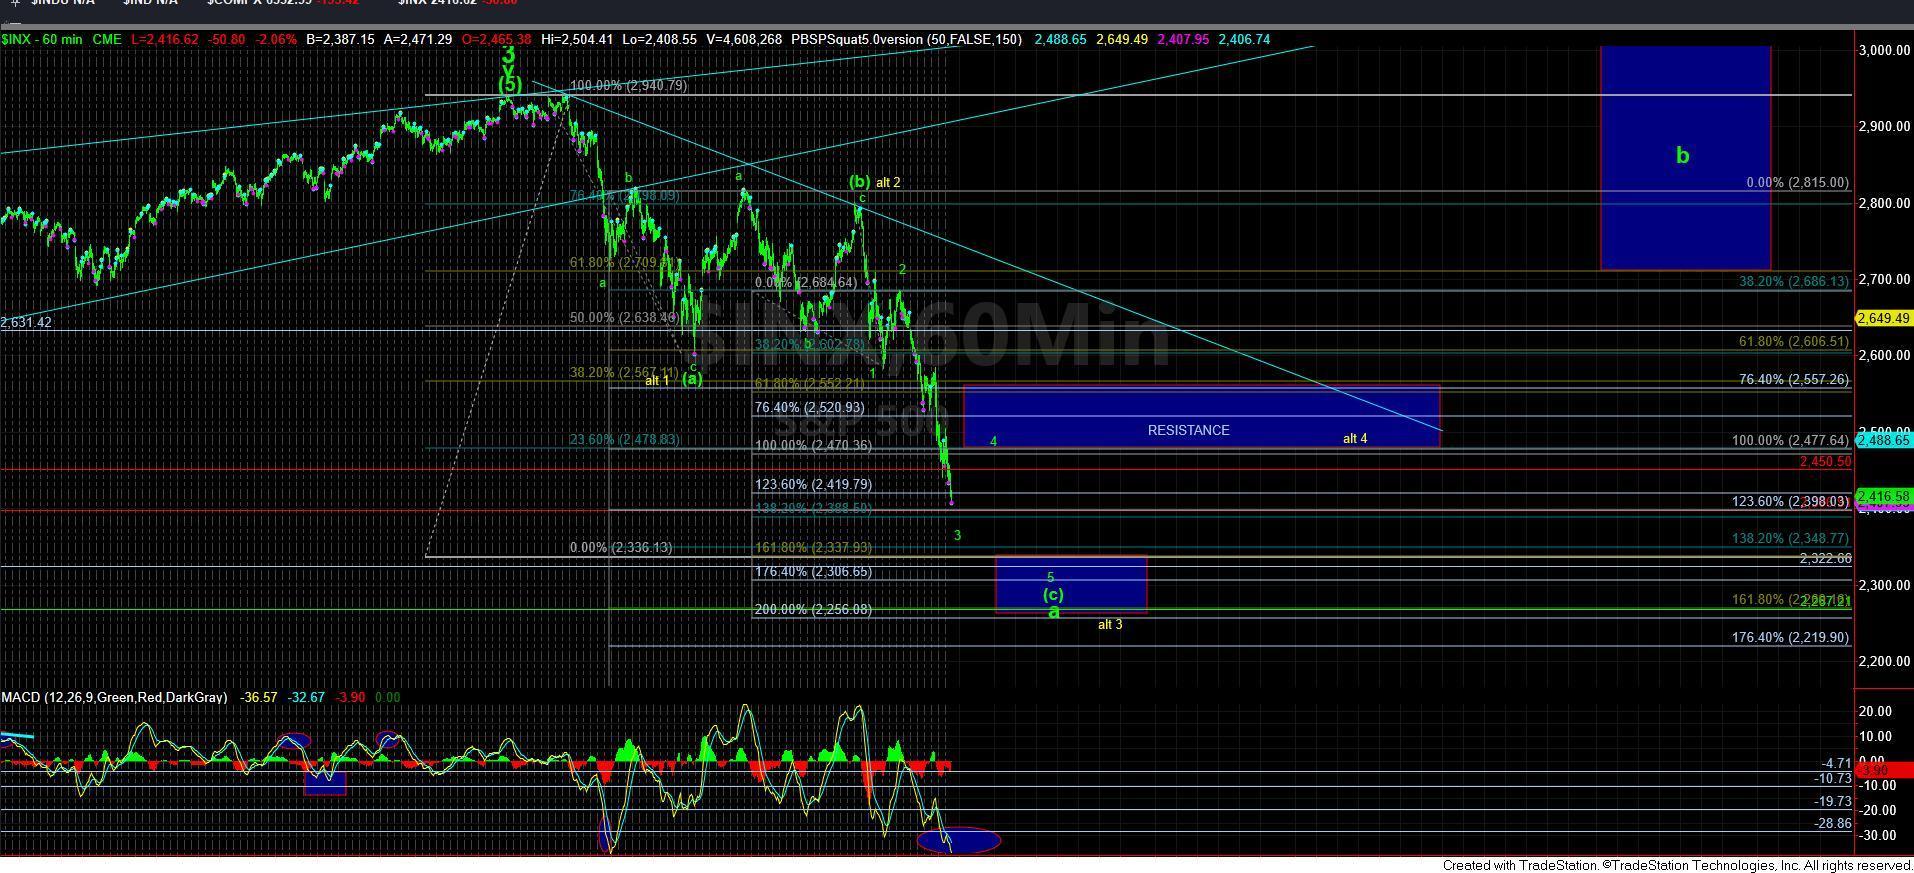Click the low value Lo=2,408.55
1914x873 pixels.
[x=660, y=40]
